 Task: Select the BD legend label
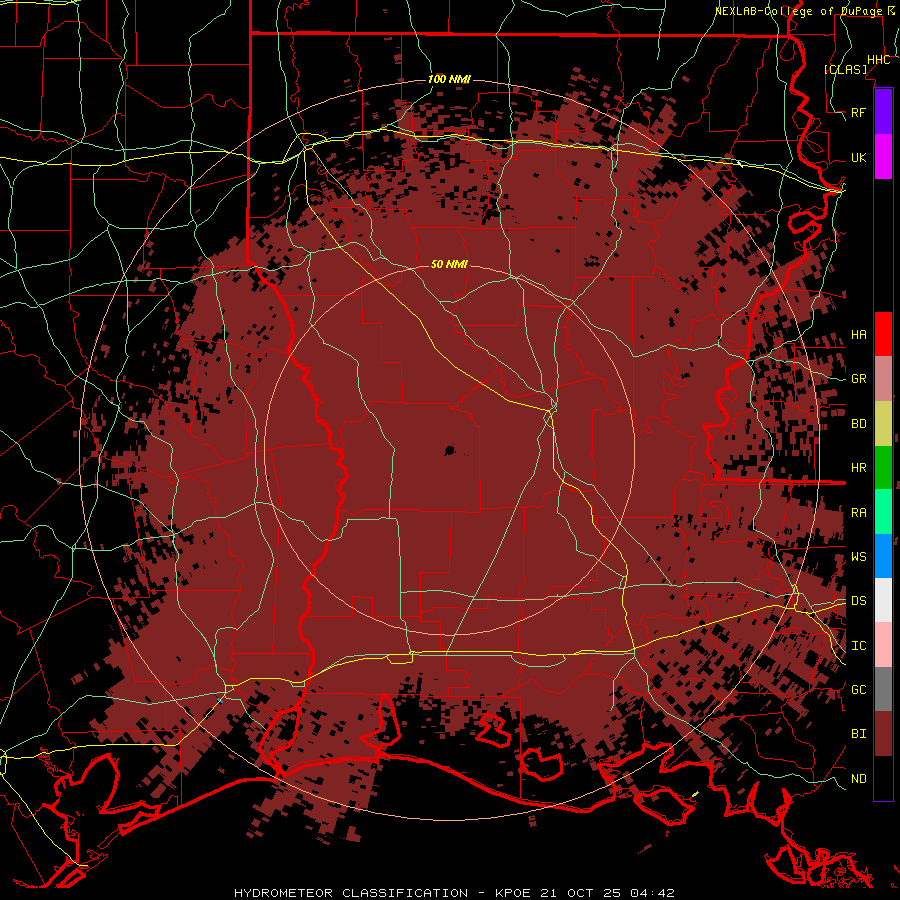point(858,424)
